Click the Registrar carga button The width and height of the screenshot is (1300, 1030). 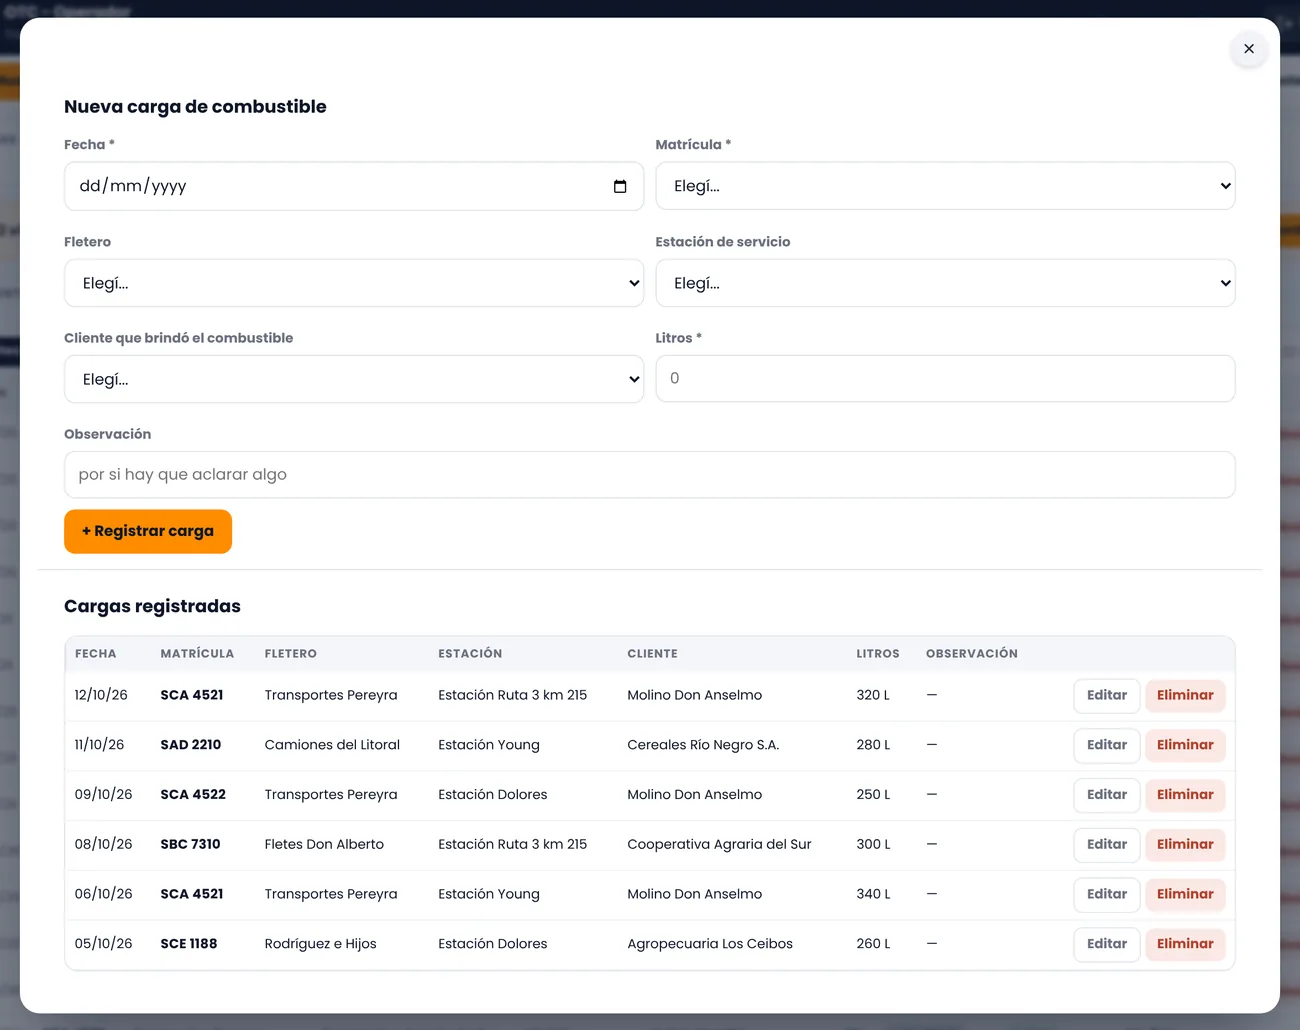[x=148, y=531]
